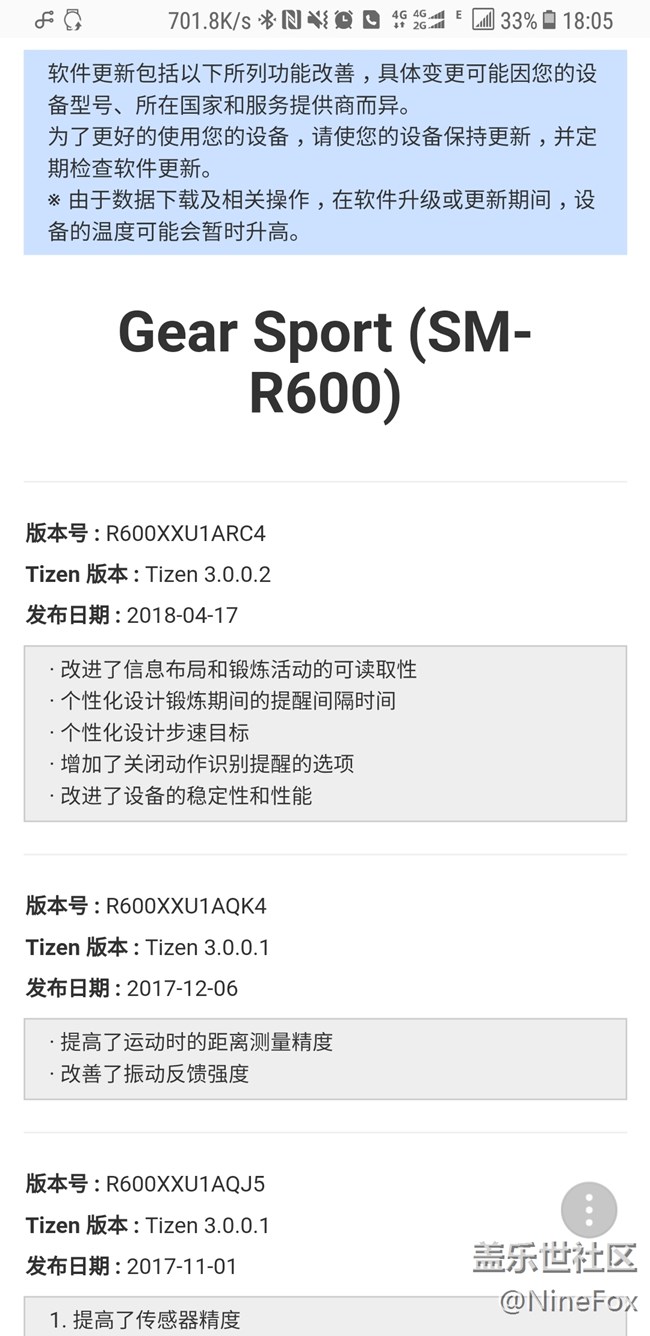650x1336 pixels.
Task: Tap the R600XXU1AQK4 changelog box
Action: [x=325, y=1058]
